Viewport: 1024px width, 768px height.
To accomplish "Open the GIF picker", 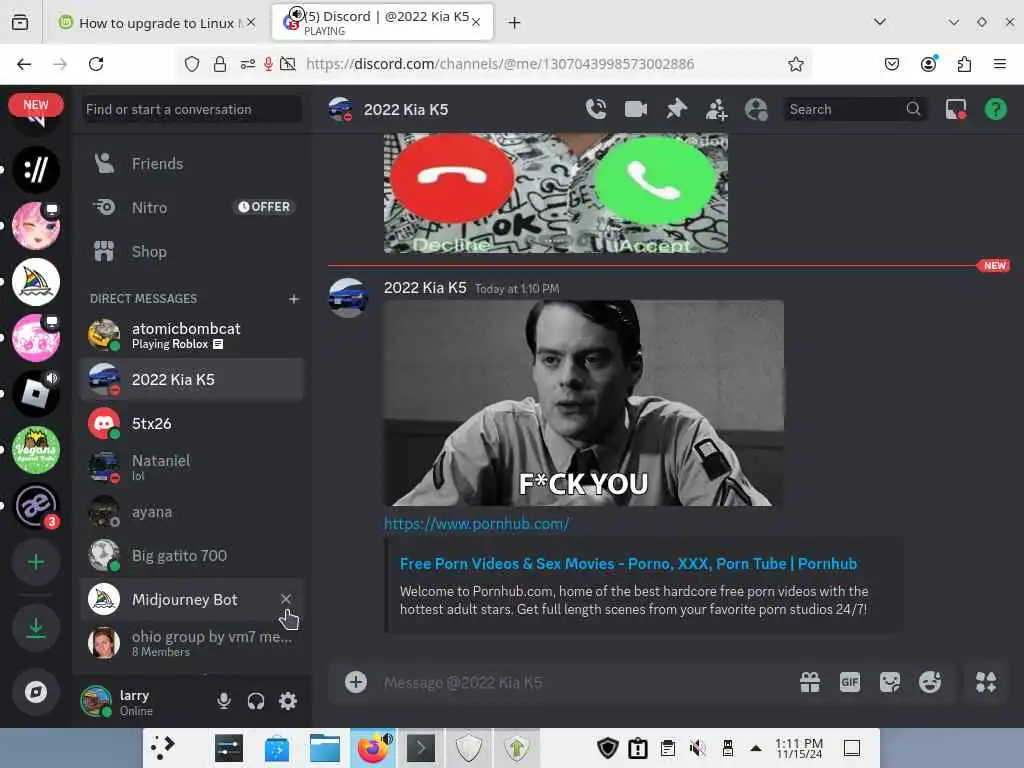I will coord(850,682).
